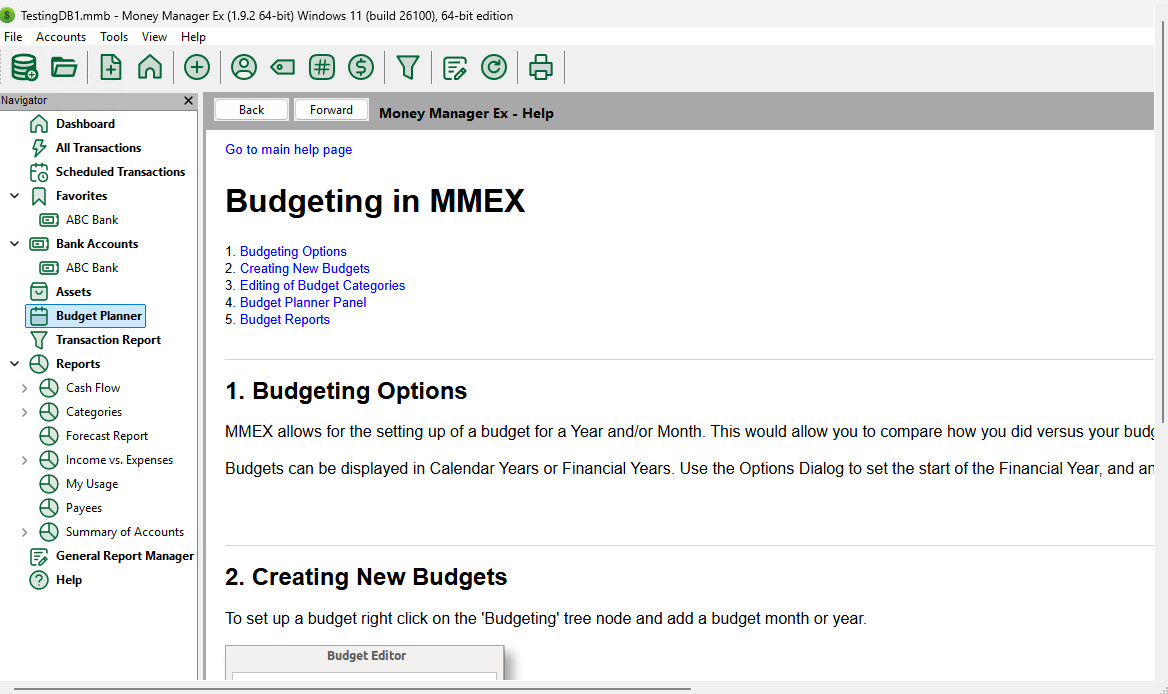The height and width of the screenshot is (694, 1168).
Task: Open the Categories report
Action: (x=93, y=412)
